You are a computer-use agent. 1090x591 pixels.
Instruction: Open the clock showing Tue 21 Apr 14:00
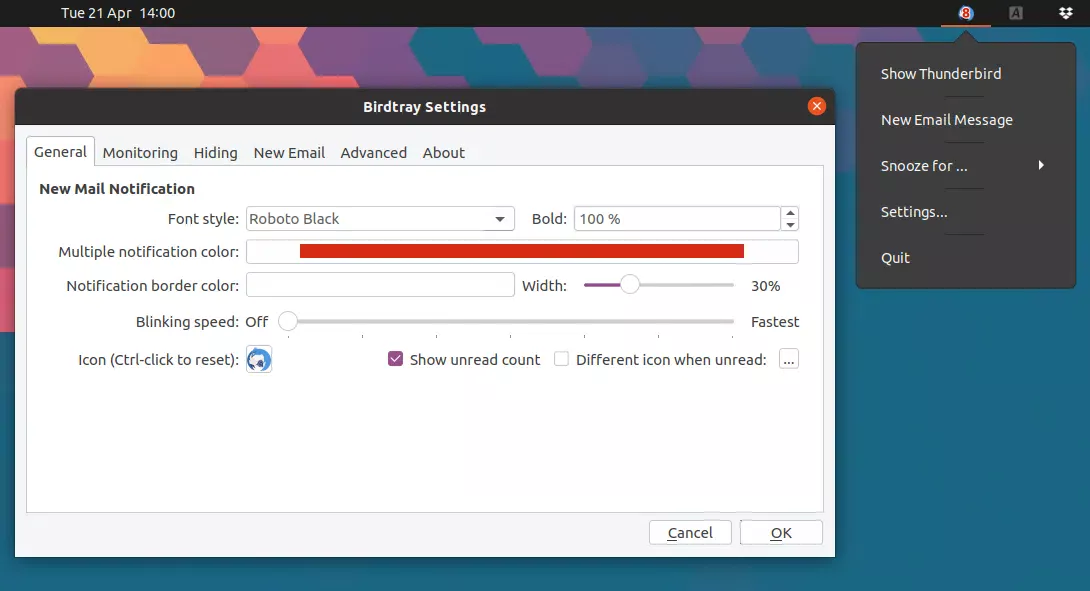pos(118,13)
